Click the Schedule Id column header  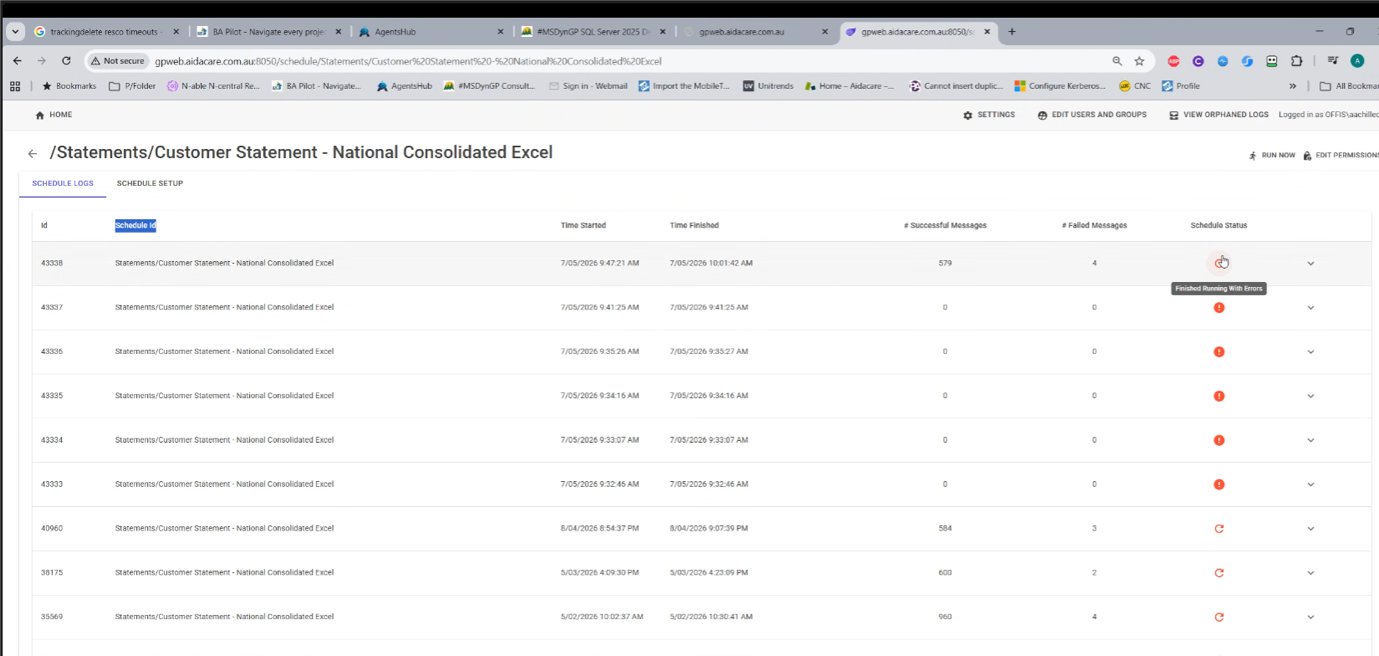point(135,225)
